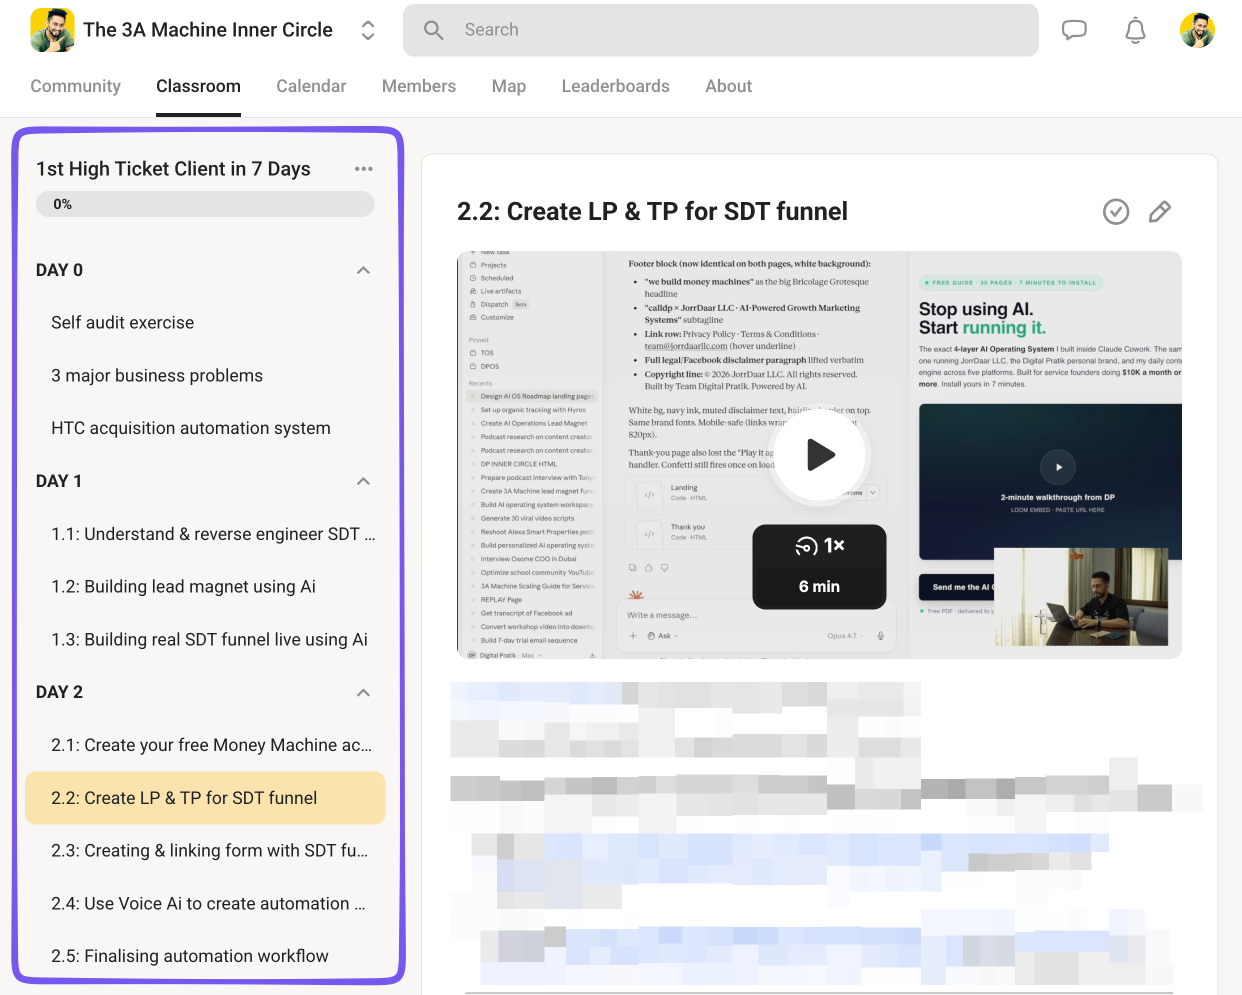Open HTC acquisition automation system lesson
Image resolution: width=1242 pixels, height=995 pixels.
point(205,428)
